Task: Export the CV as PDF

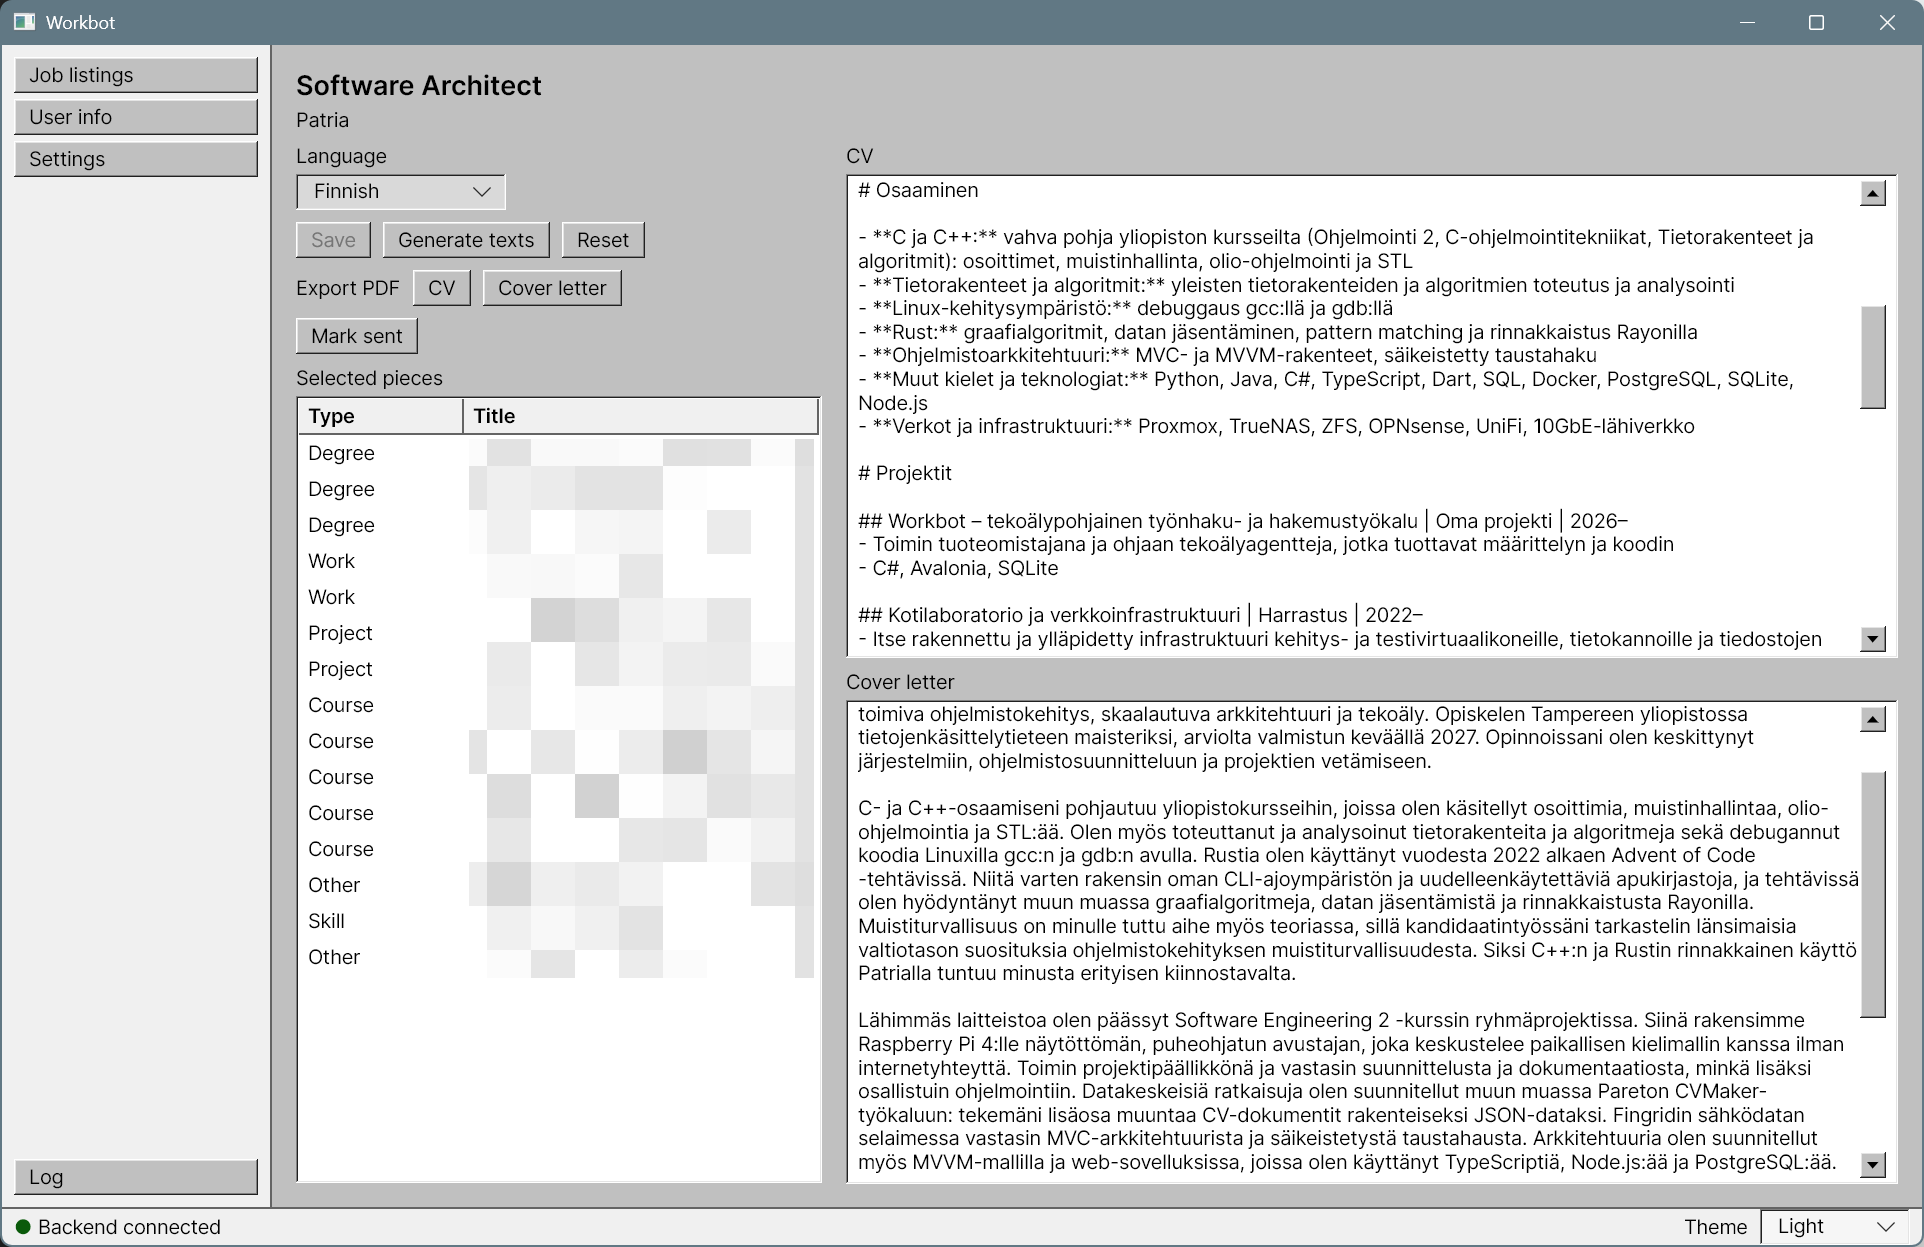Action: 442,288
